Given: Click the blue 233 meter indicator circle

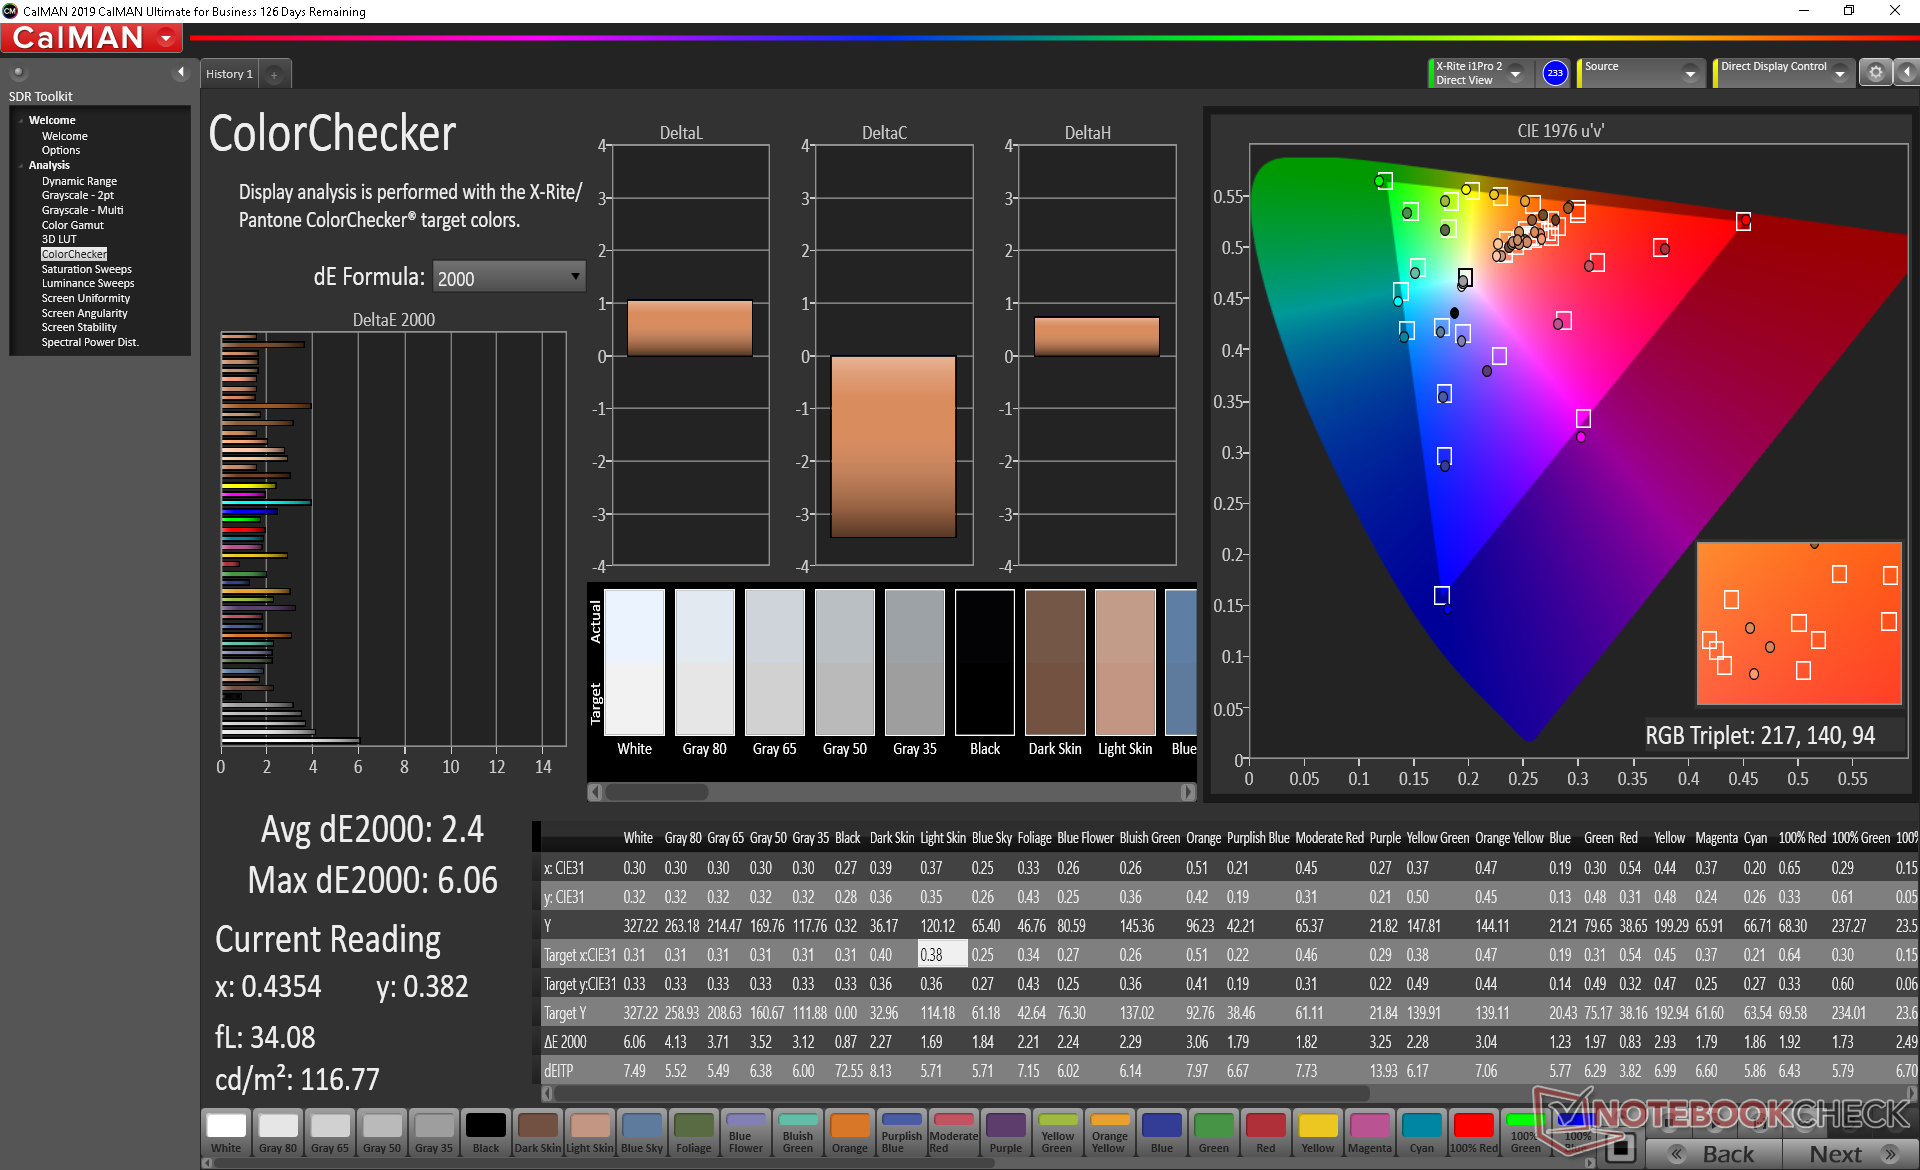Looking at the screenshot, I should coord(1555,73).
